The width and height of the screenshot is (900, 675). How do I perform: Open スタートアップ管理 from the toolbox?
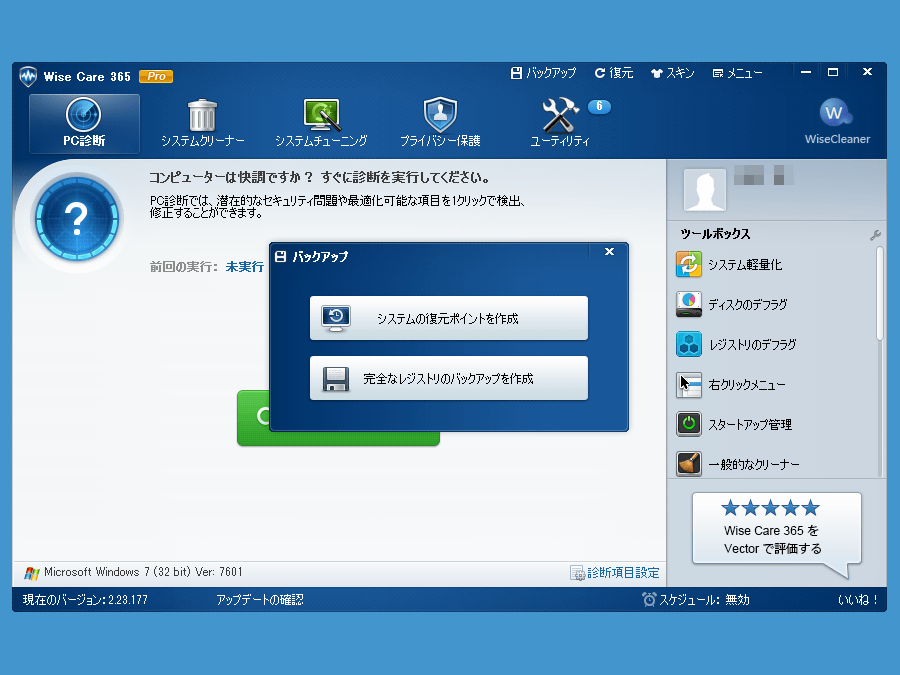coord(734,425)
